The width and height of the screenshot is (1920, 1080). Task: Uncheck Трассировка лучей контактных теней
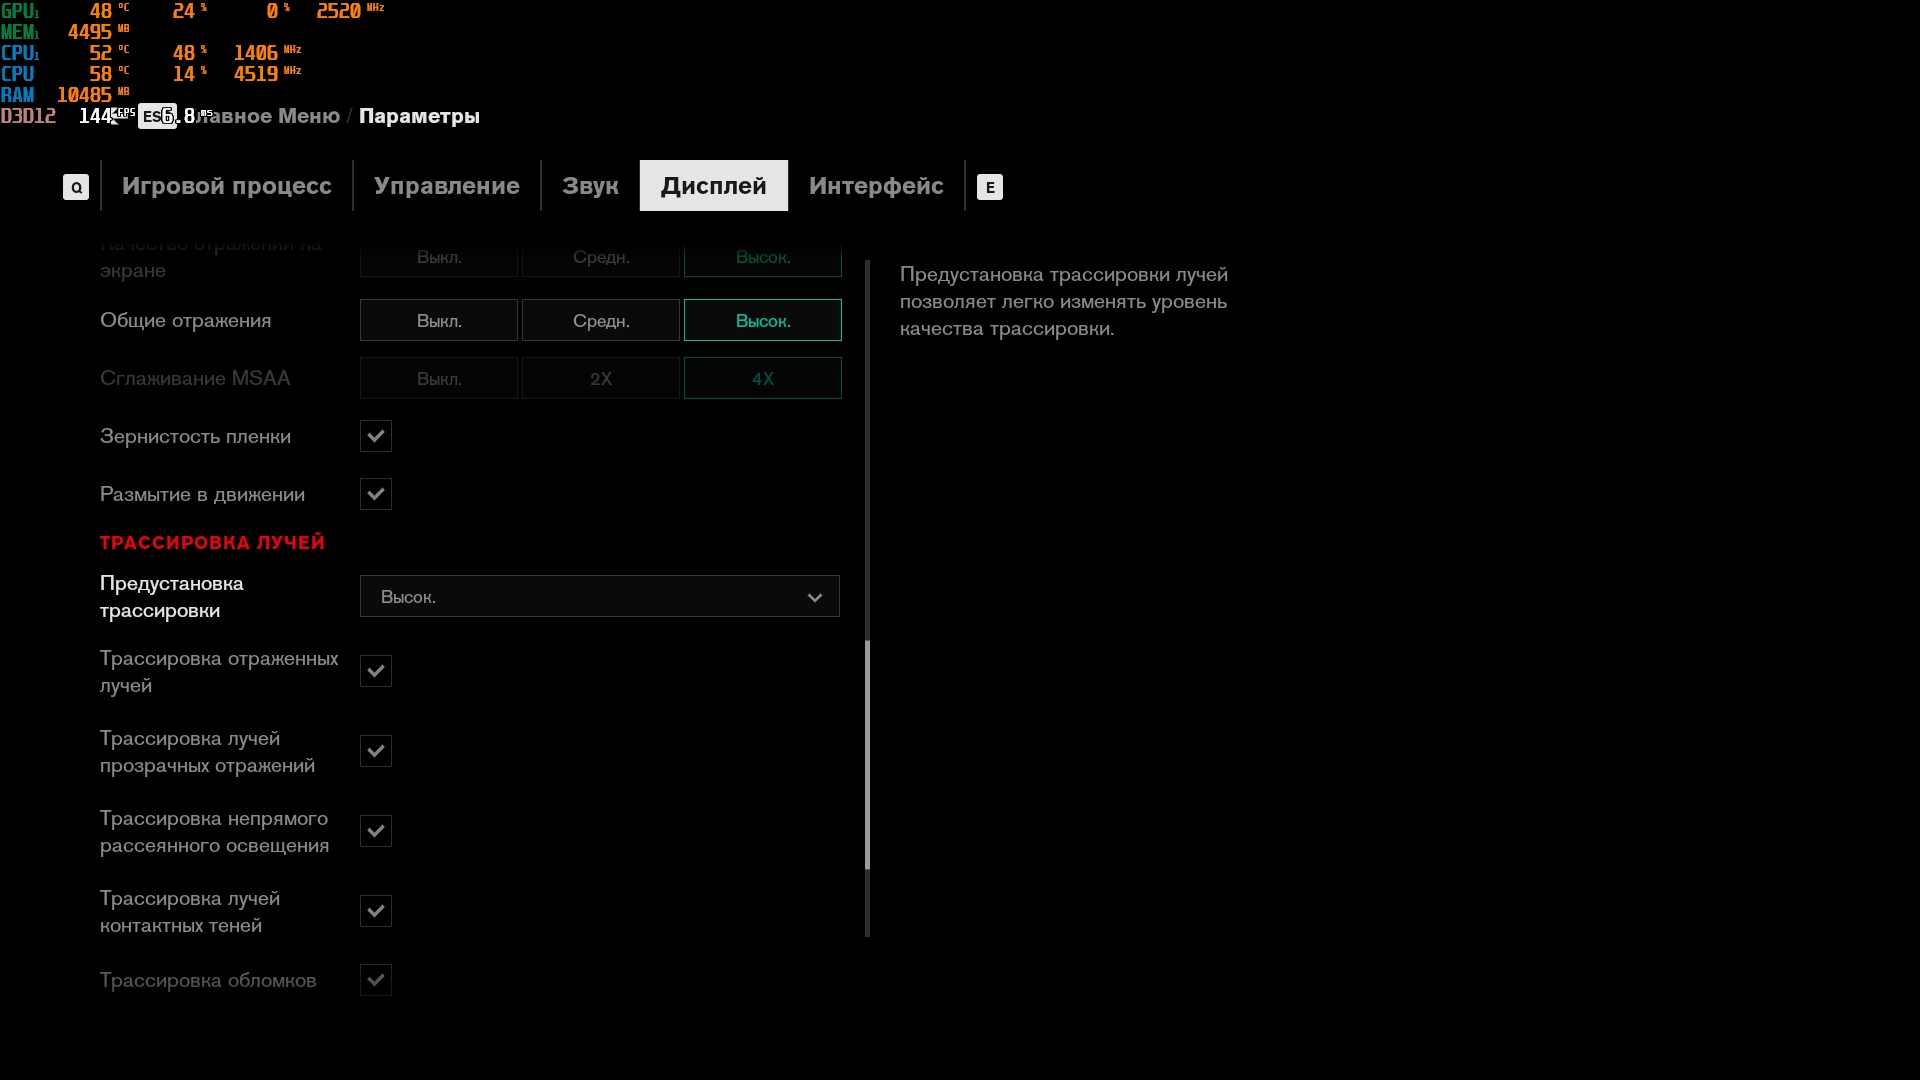[x=376, y=911]
